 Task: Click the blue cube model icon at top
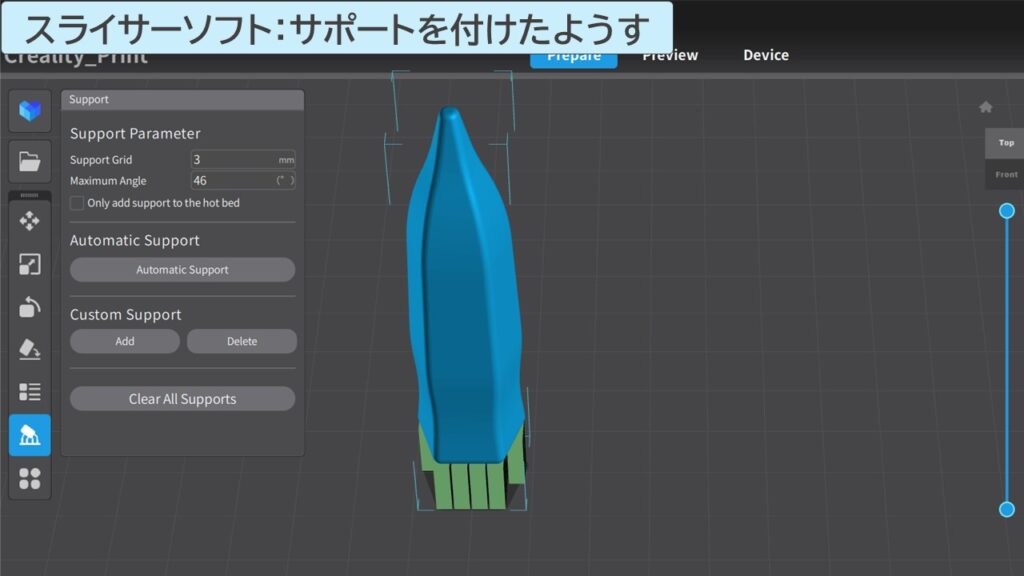tap(29, 111)
